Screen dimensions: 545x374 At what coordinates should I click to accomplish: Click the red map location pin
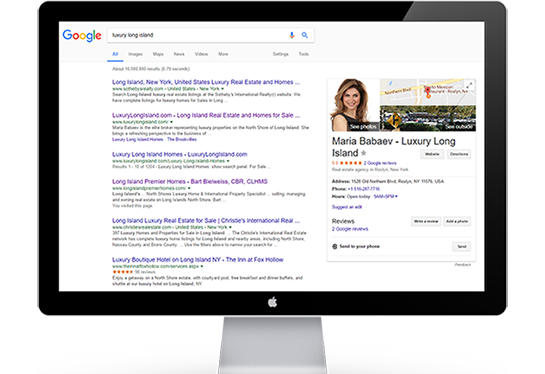point(428,92)
